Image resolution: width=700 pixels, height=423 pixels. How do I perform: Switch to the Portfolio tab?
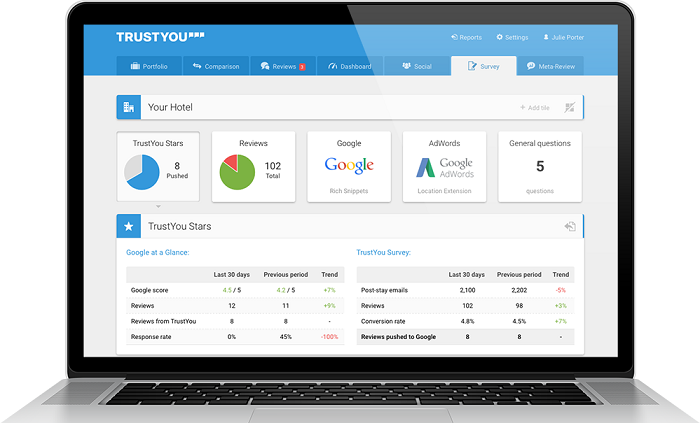coord(149,66)
